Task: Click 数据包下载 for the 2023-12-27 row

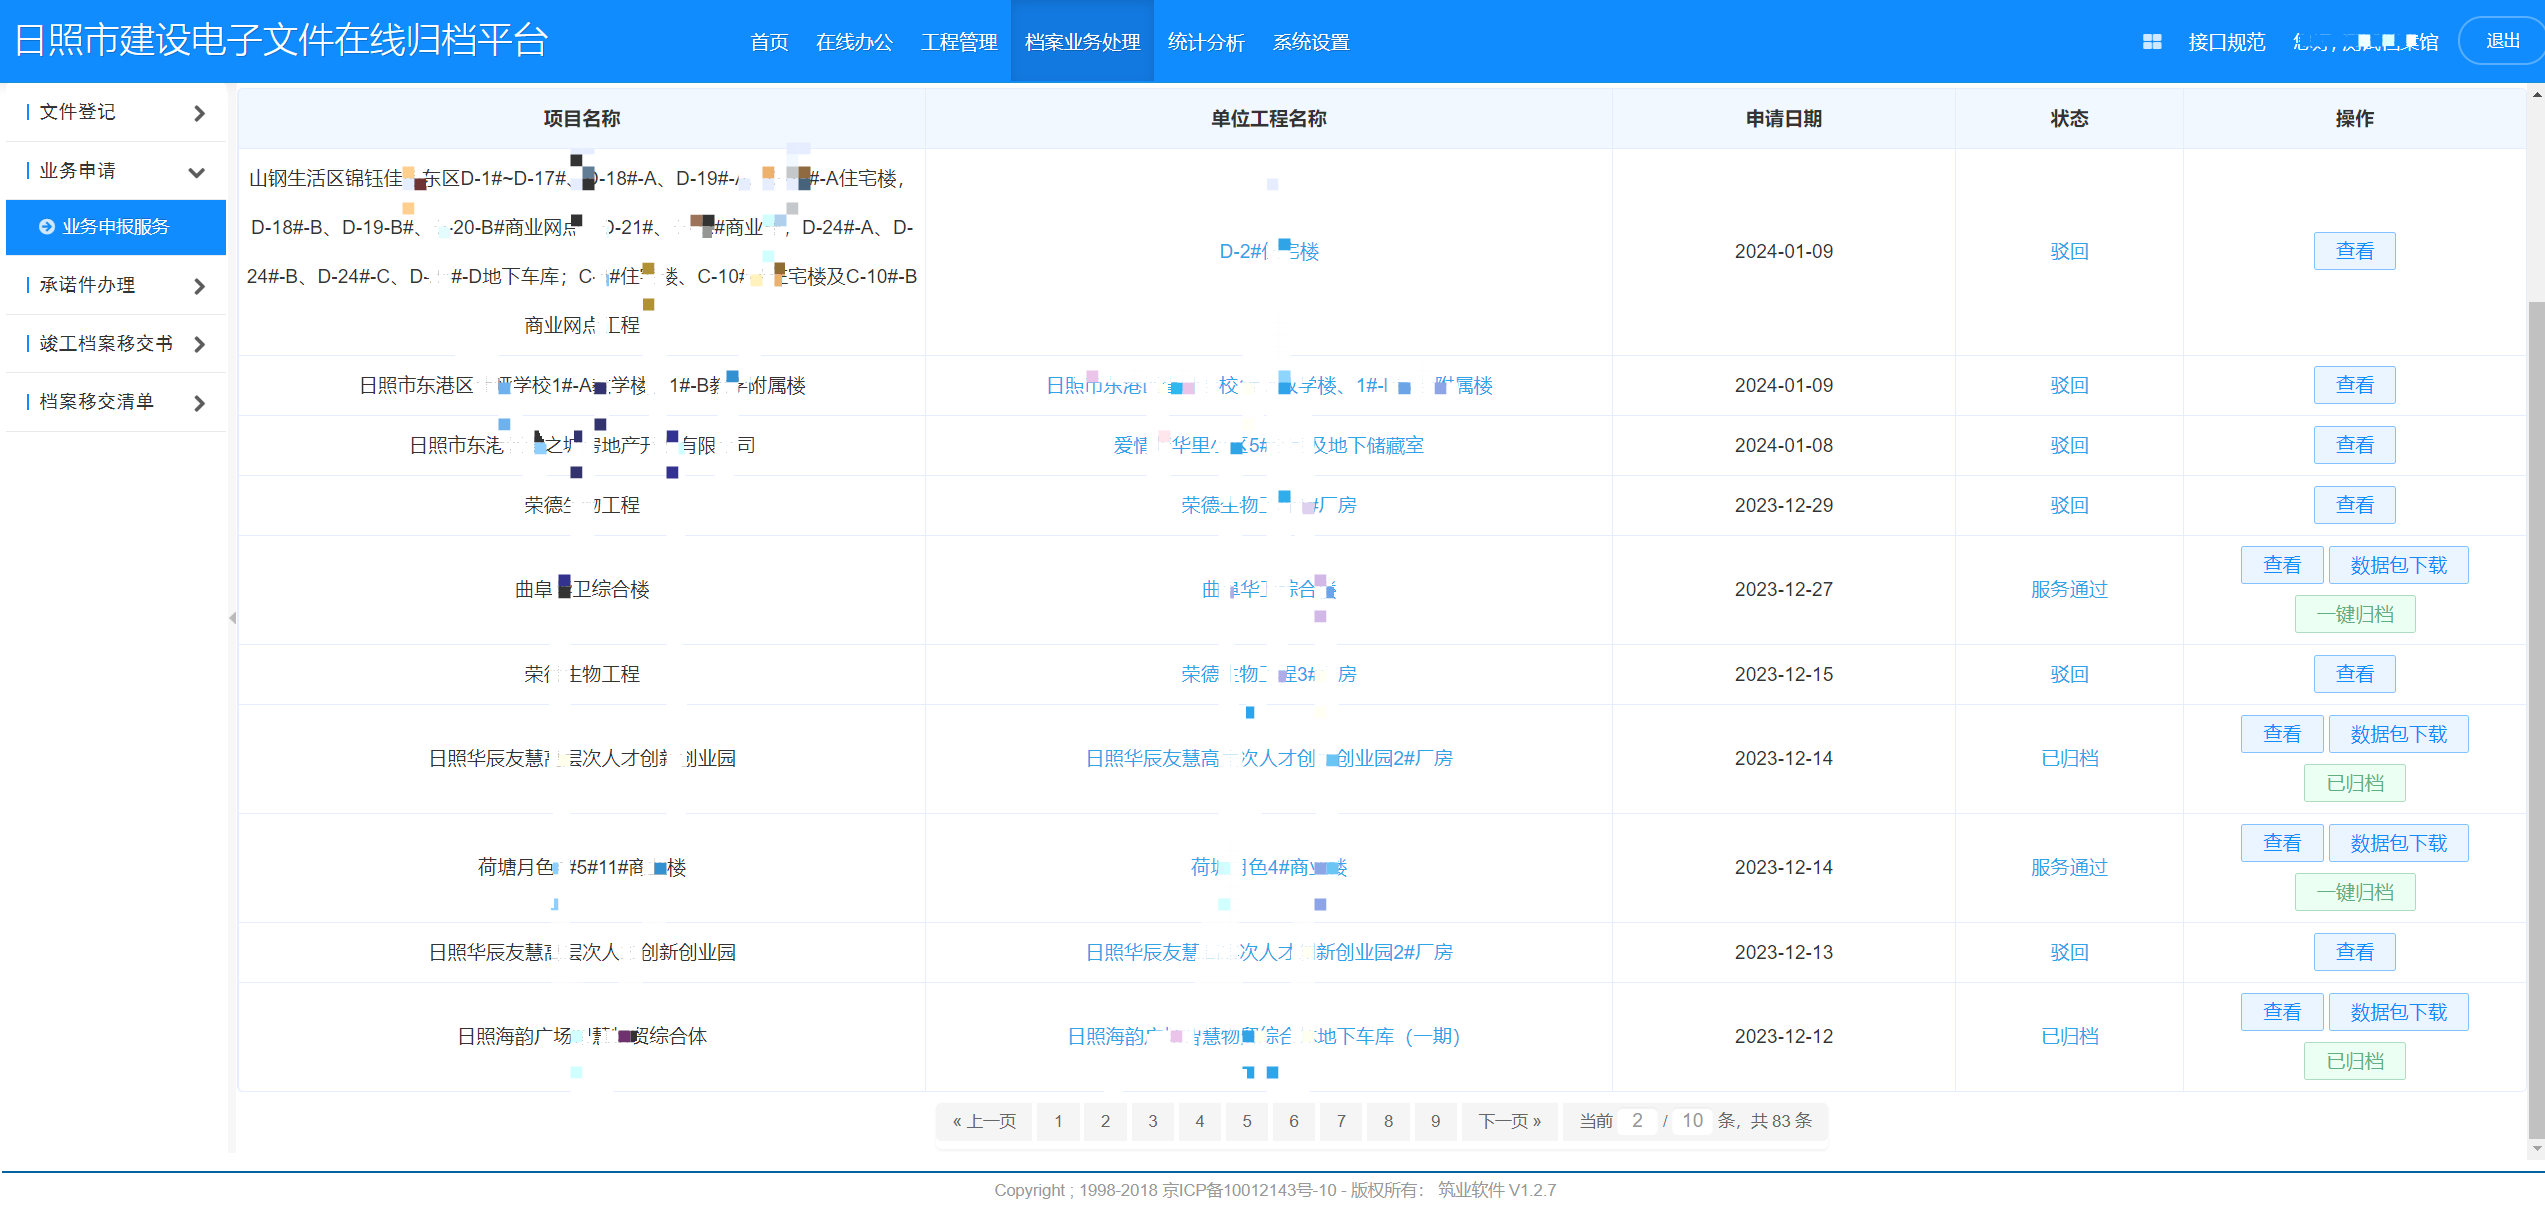Action: point(2398,565)
